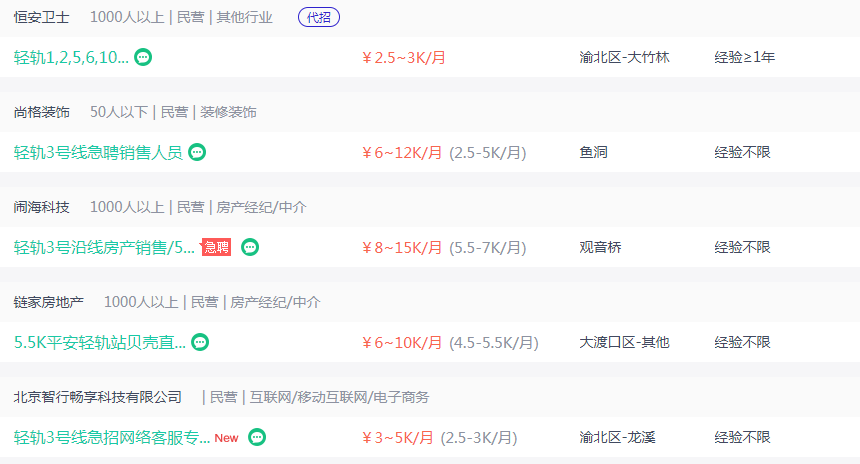The width and height of the screenshot is (860, 464).
Task: Open company page 链家房地产
Action: (49, 302)
